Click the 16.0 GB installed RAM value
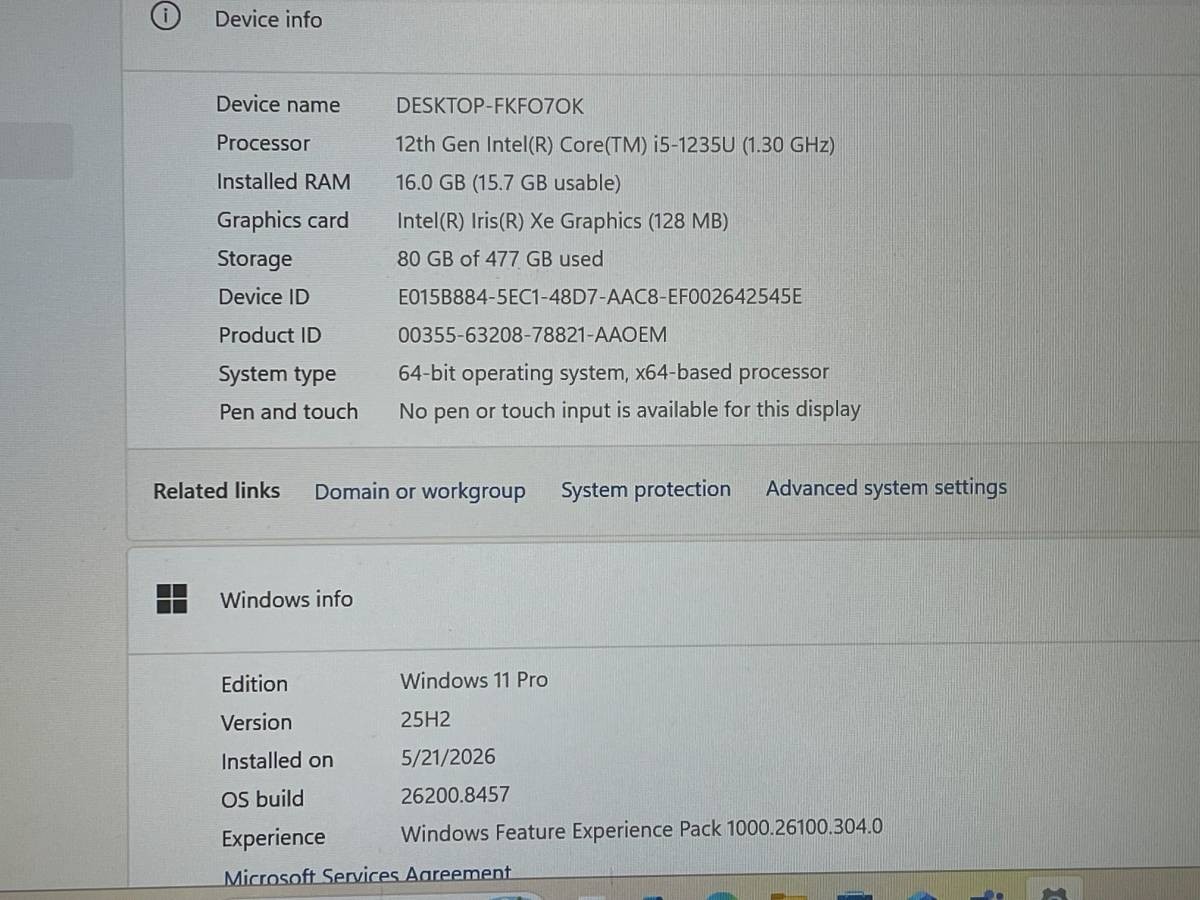Screen dimensions: 1200x900 point(508,183)
